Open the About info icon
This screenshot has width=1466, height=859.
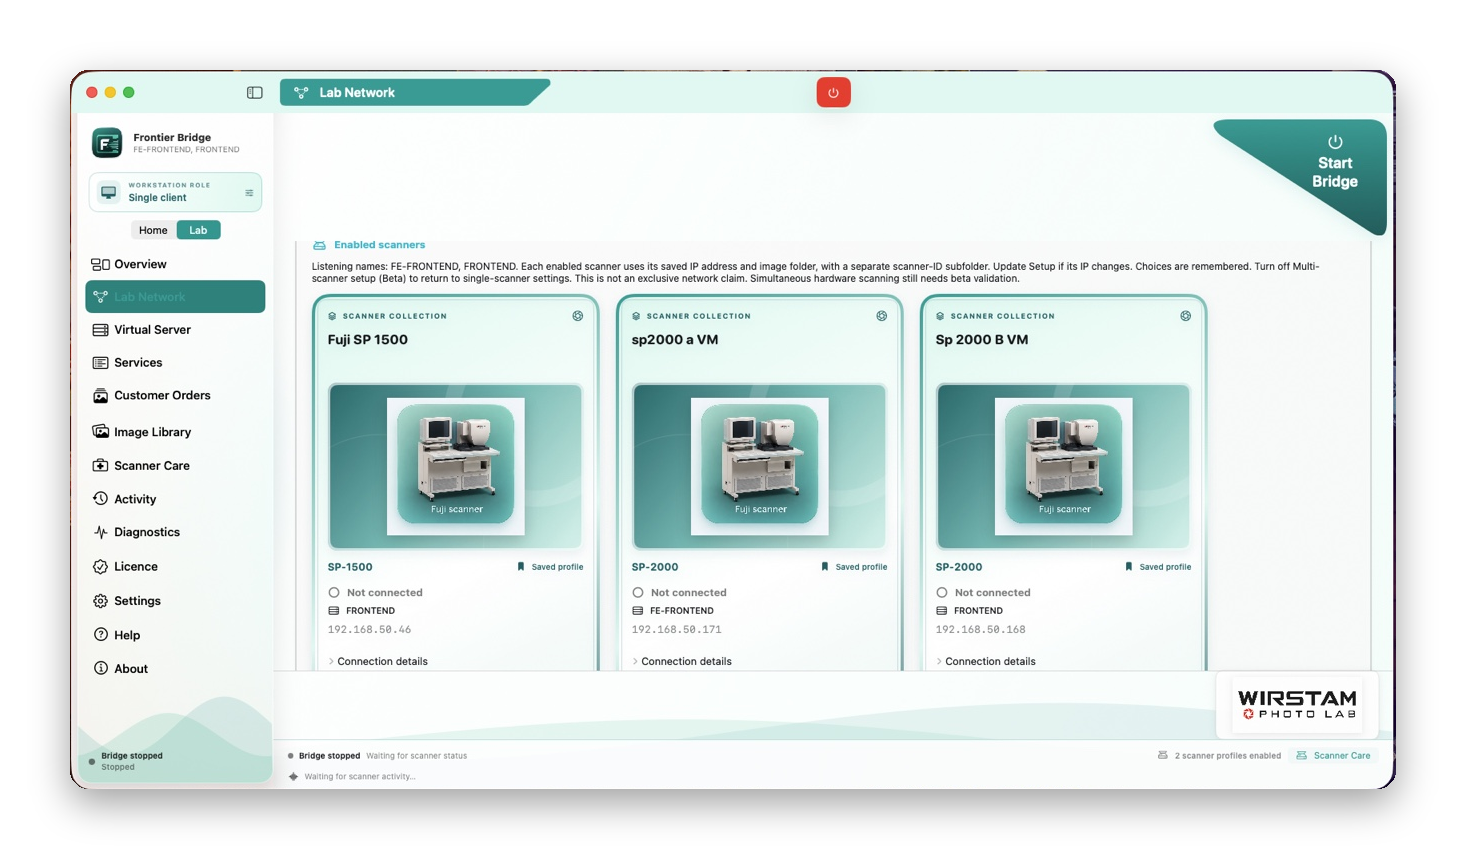pyautogui.click(x=100, y=669)
